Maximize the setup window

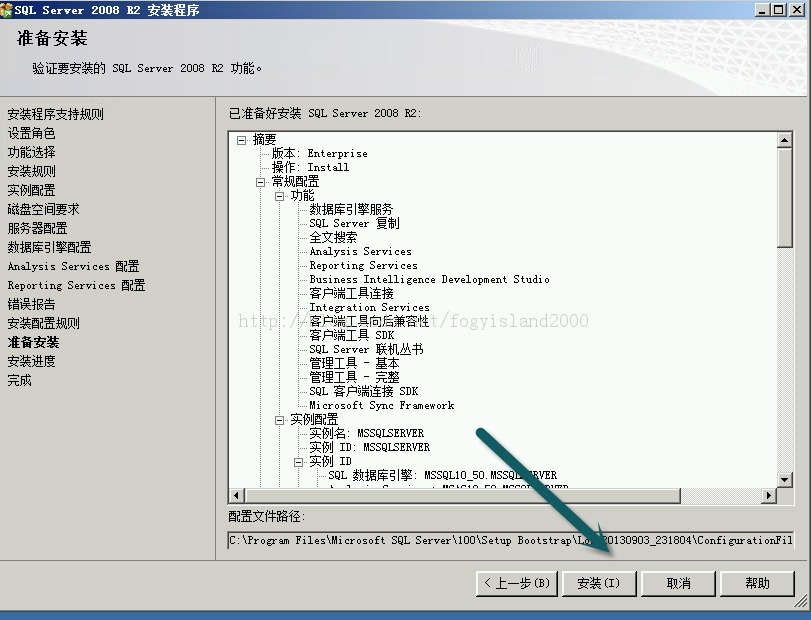[778, 10]
